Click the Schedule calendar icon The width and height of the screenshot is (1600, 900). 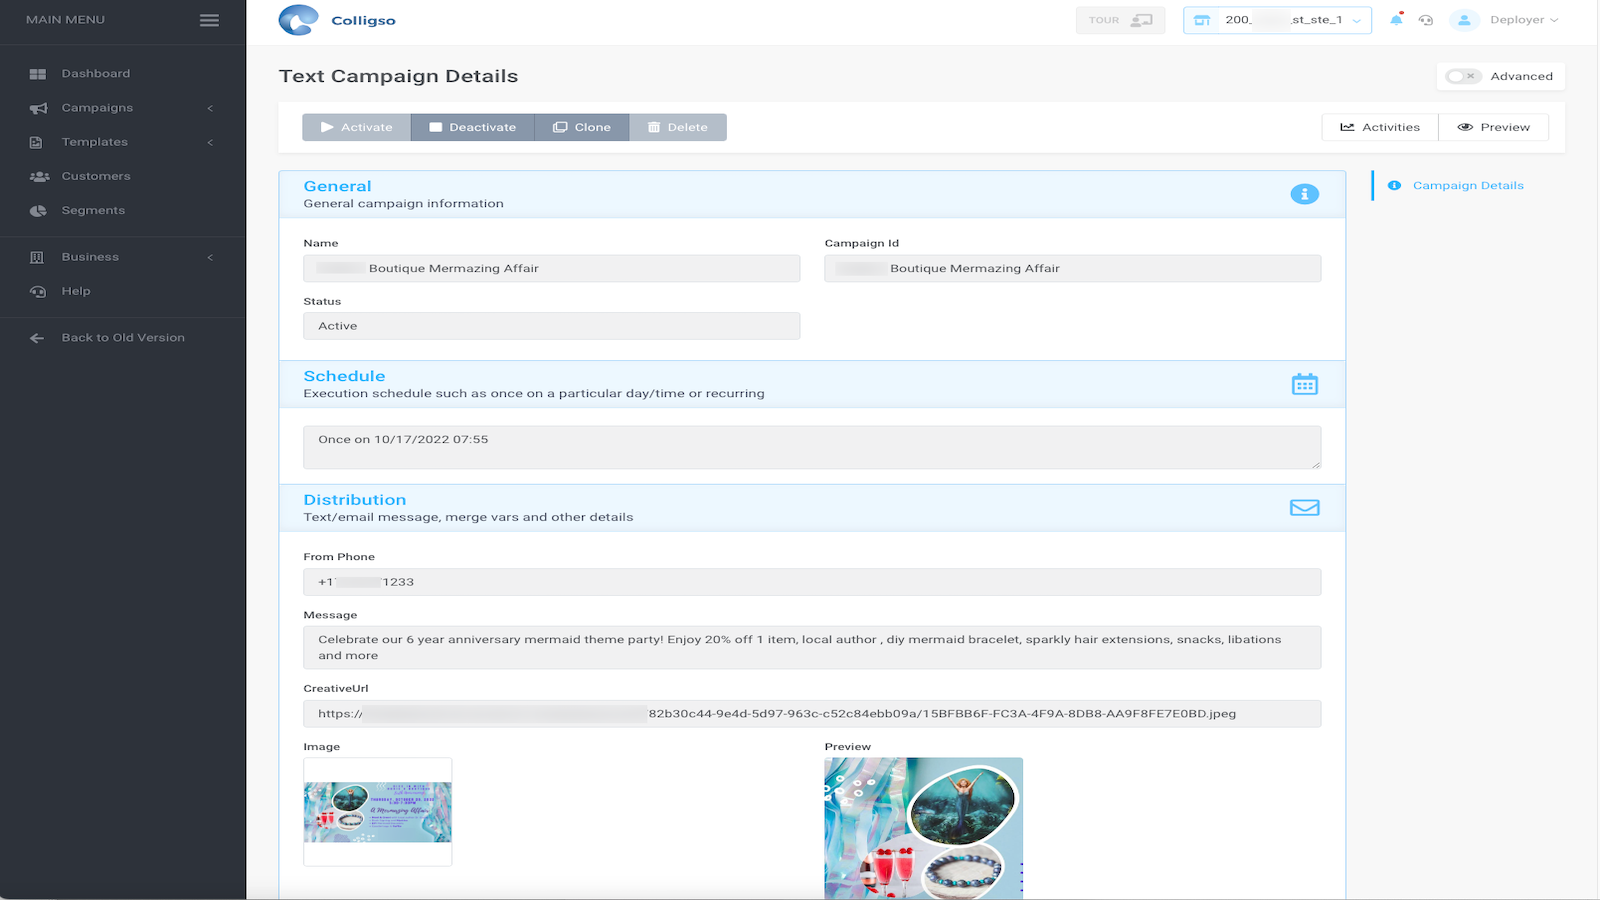pyautogui.click(x=1304, y=384)
